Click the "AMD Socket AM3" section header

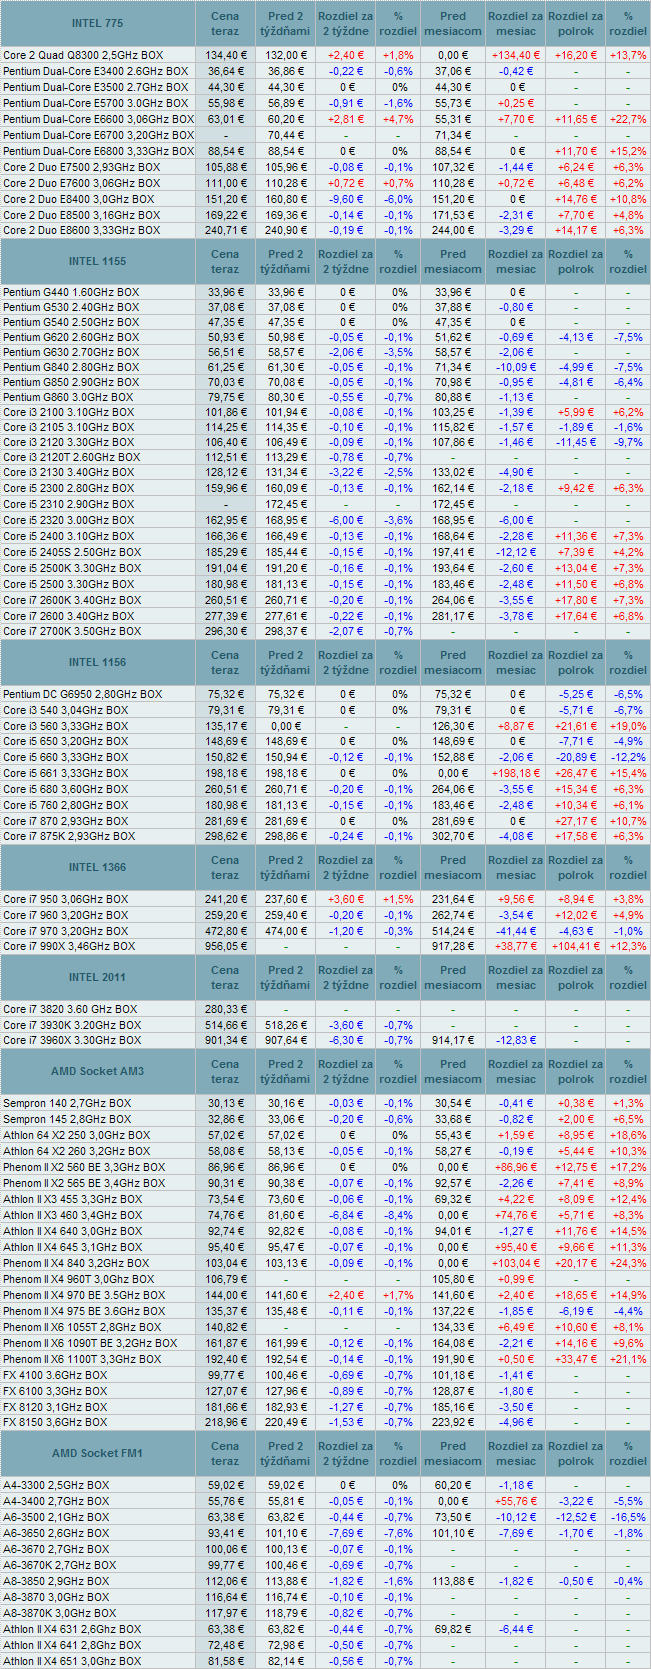pyautogui.click(x=98, y=1071)
